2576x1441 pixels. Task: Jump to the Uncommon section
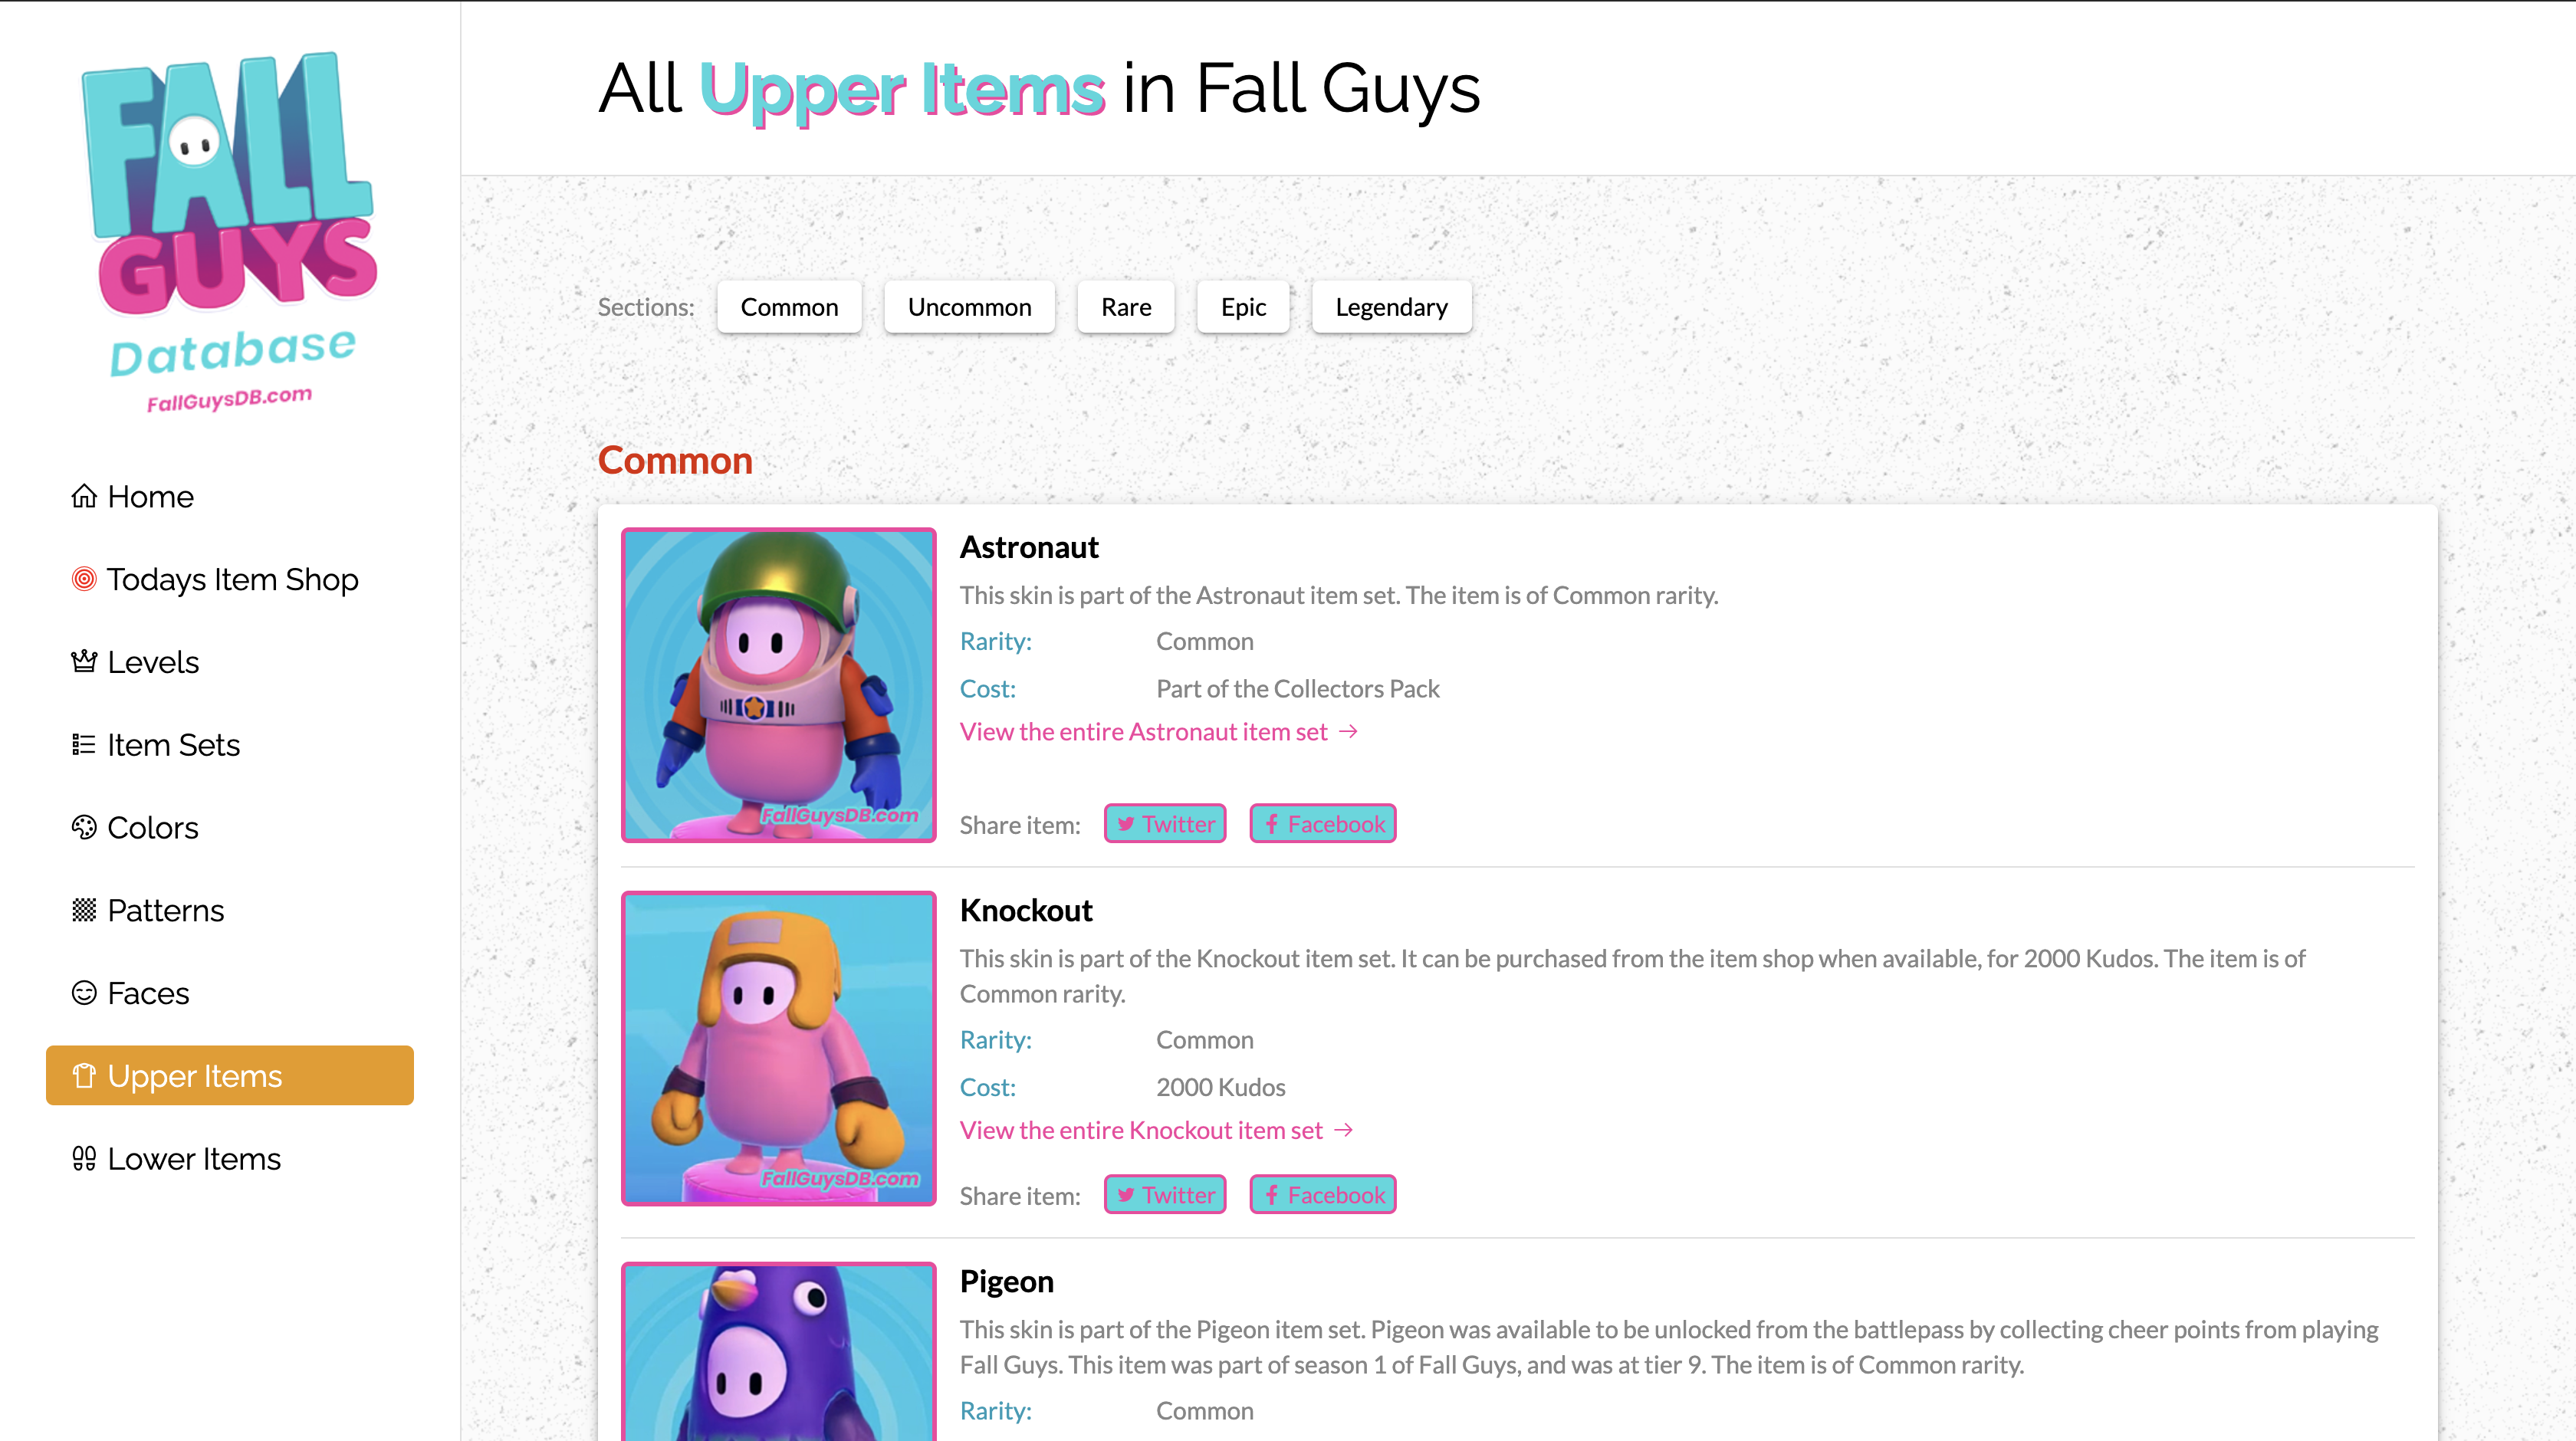(x=969, y=307)
